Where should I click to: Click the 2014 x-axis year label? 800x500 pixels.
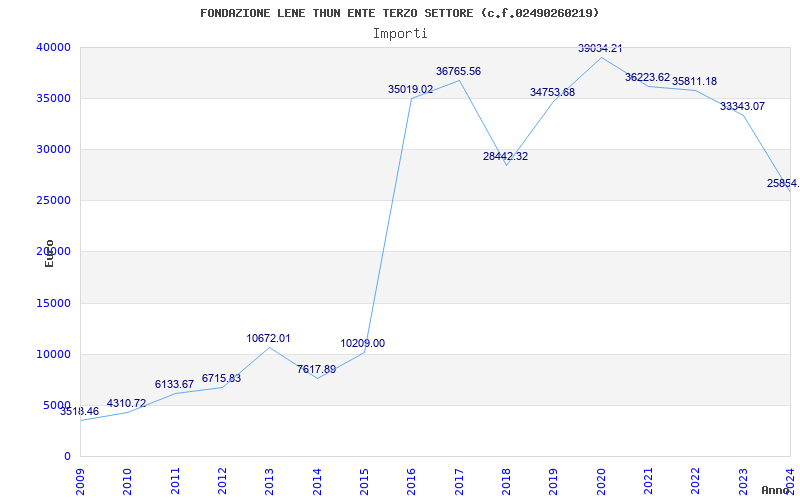point(317,481)
